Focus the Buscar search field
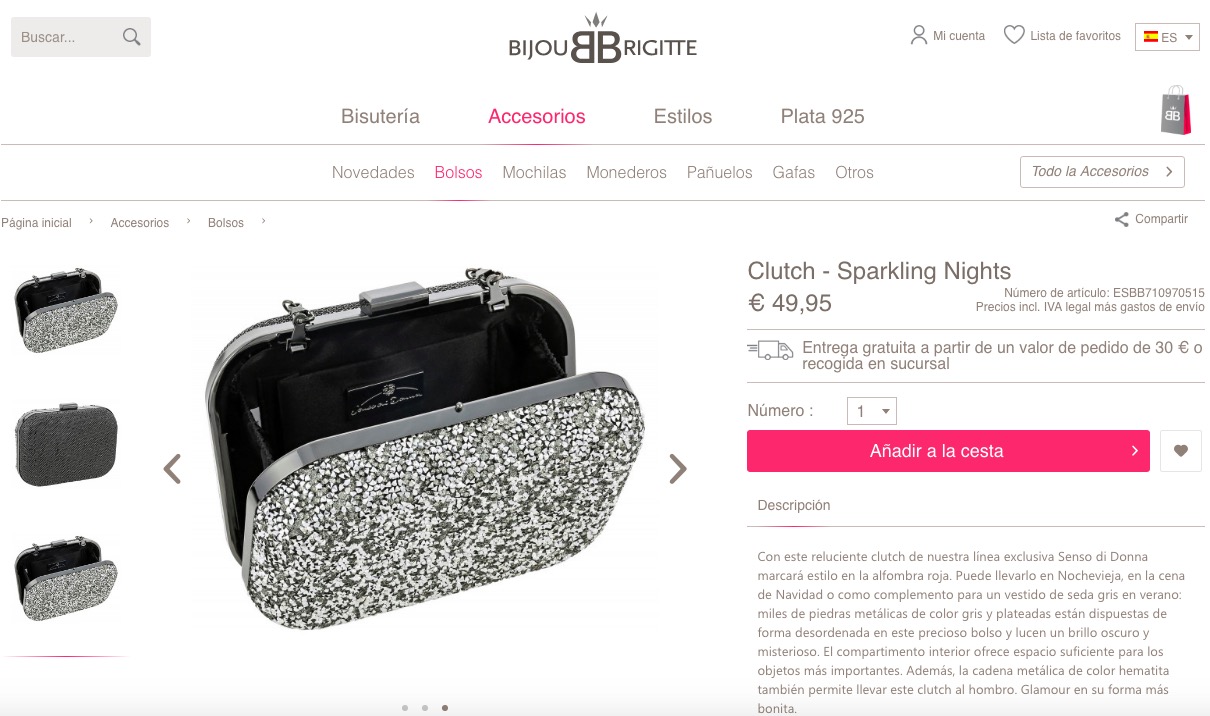Image resolution: width=1210 pixels, height=716 pixels. pos(66,37)
